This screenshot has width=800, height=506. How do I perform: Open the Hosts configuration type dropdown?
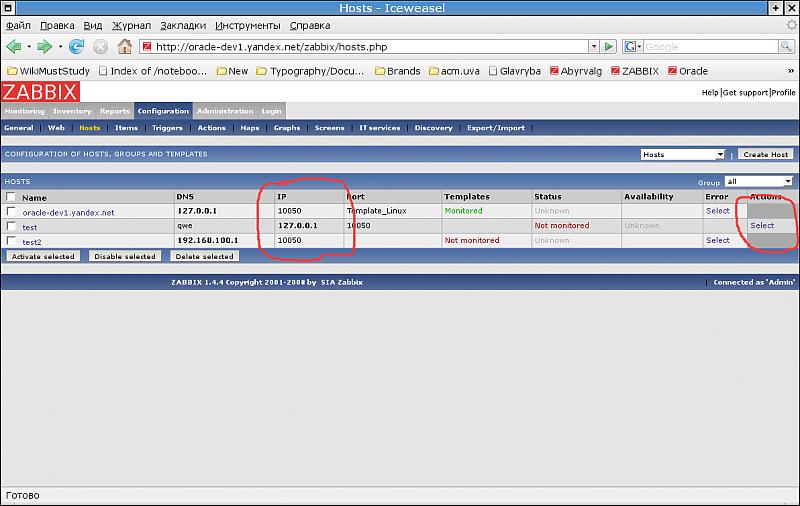683,154
